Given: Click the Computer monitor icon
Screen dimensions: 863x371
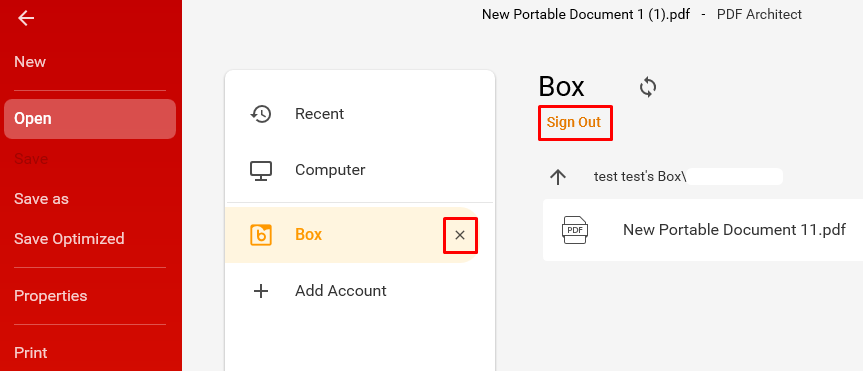Looking at the screenshot, I should click(x=260, y=170).
